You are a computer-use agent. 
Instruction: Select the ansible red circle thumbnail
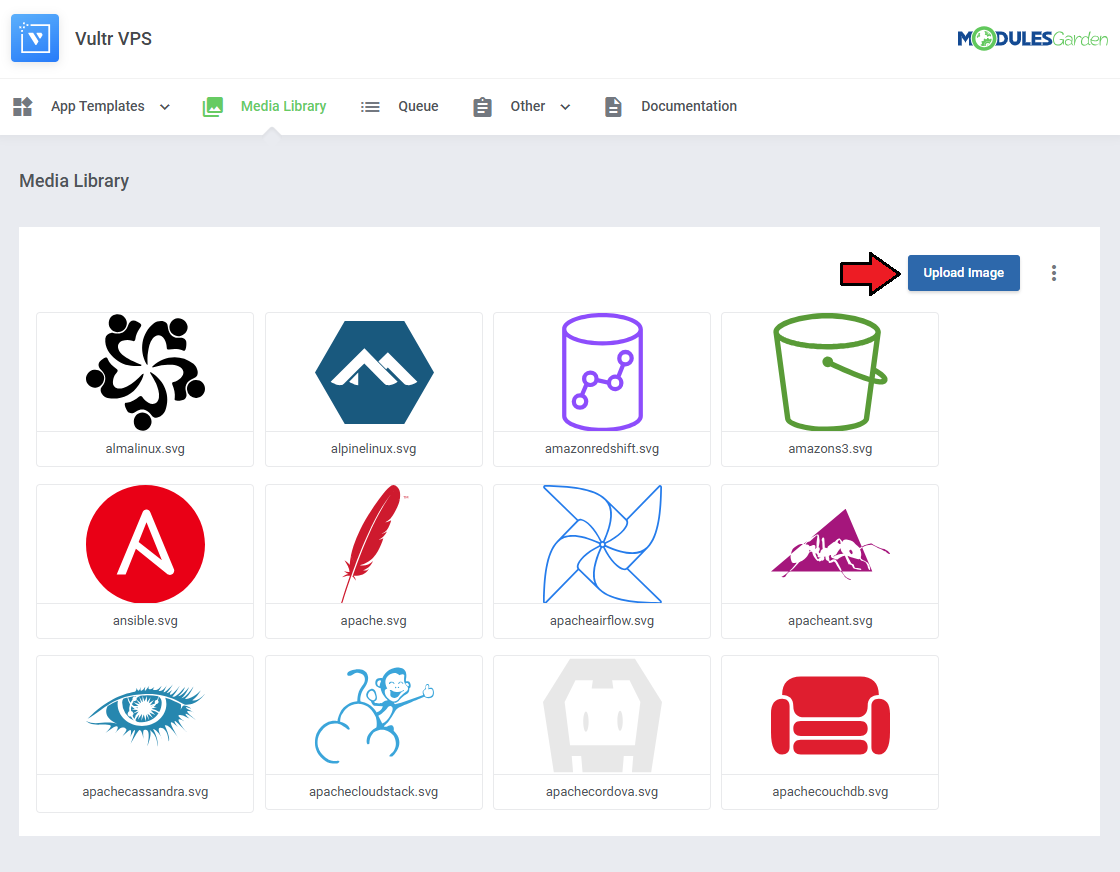[x=145, y=544]
